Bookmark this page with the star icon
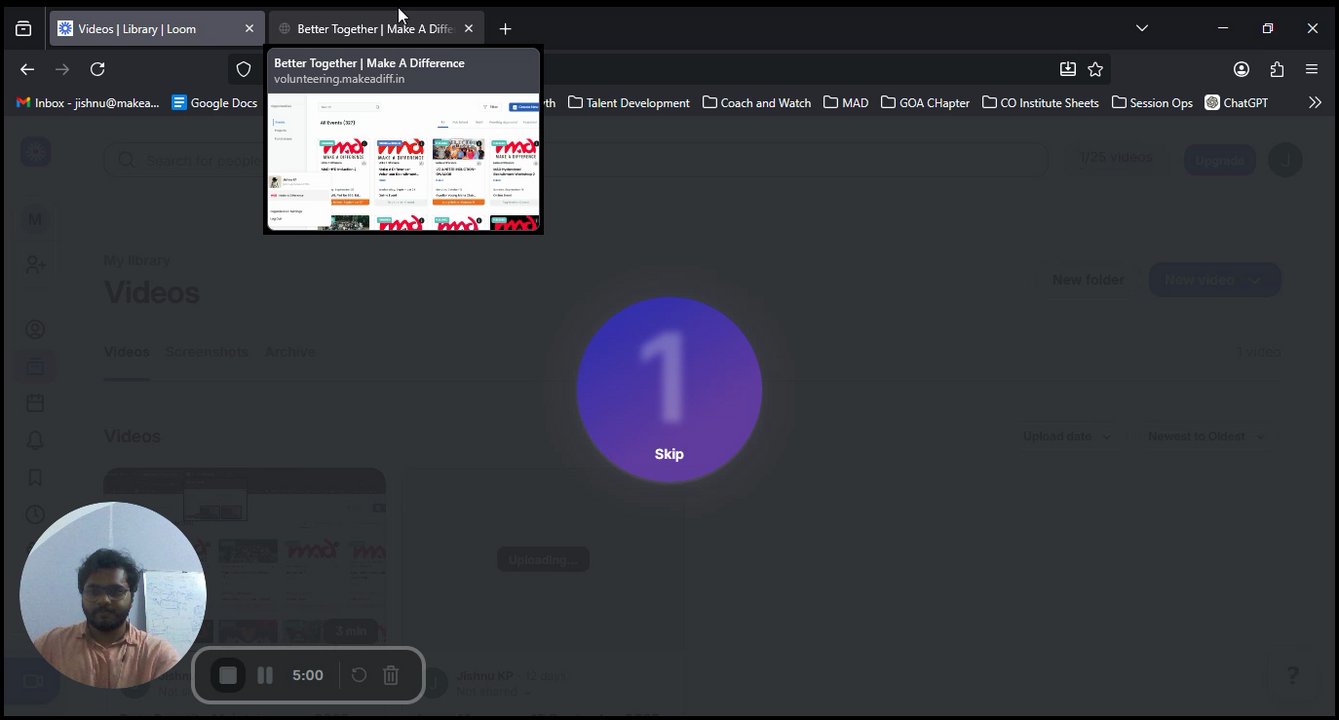Screen dimensions: 1339x720 click(1095, 69)
